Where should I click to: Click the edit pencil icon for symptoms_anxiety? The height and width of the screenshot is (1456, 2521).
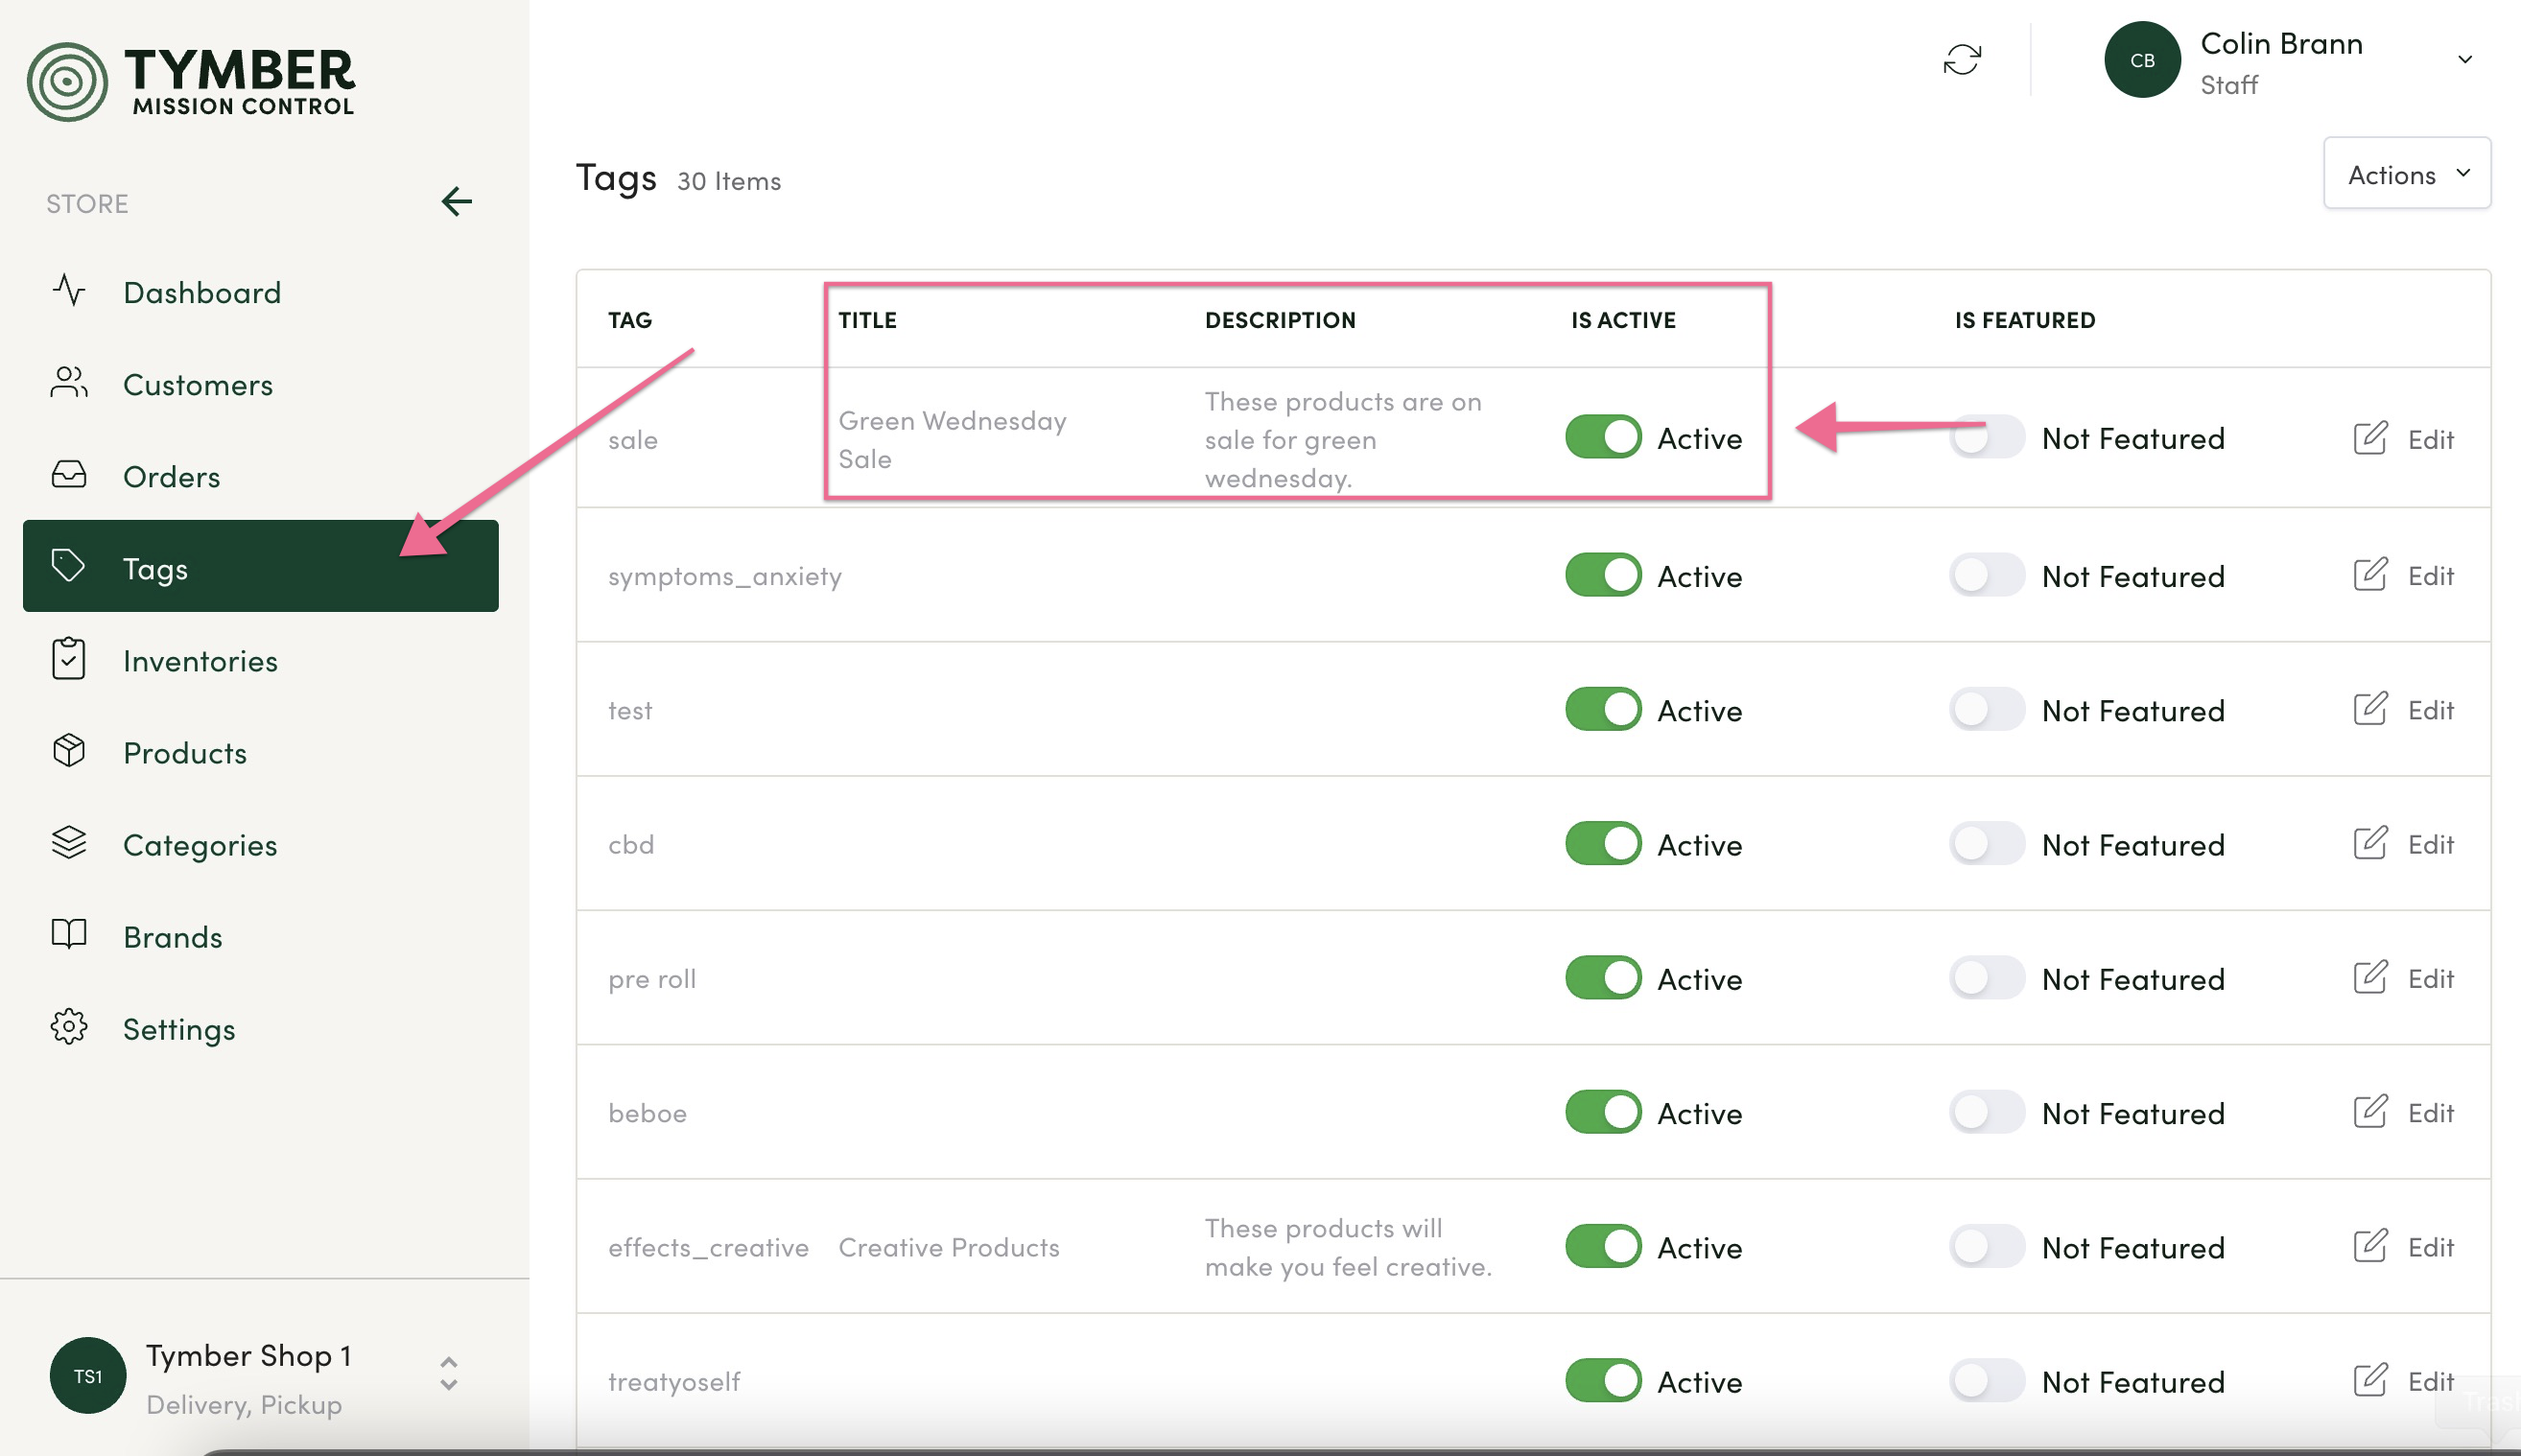click(x=2370, y=575)
